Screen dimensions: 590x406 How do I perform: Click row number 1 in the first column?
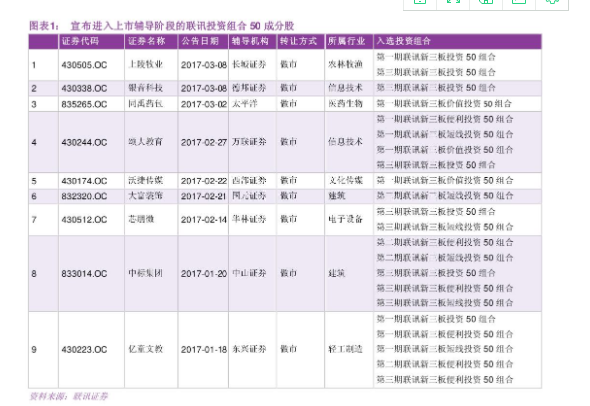tap(34, 65)
